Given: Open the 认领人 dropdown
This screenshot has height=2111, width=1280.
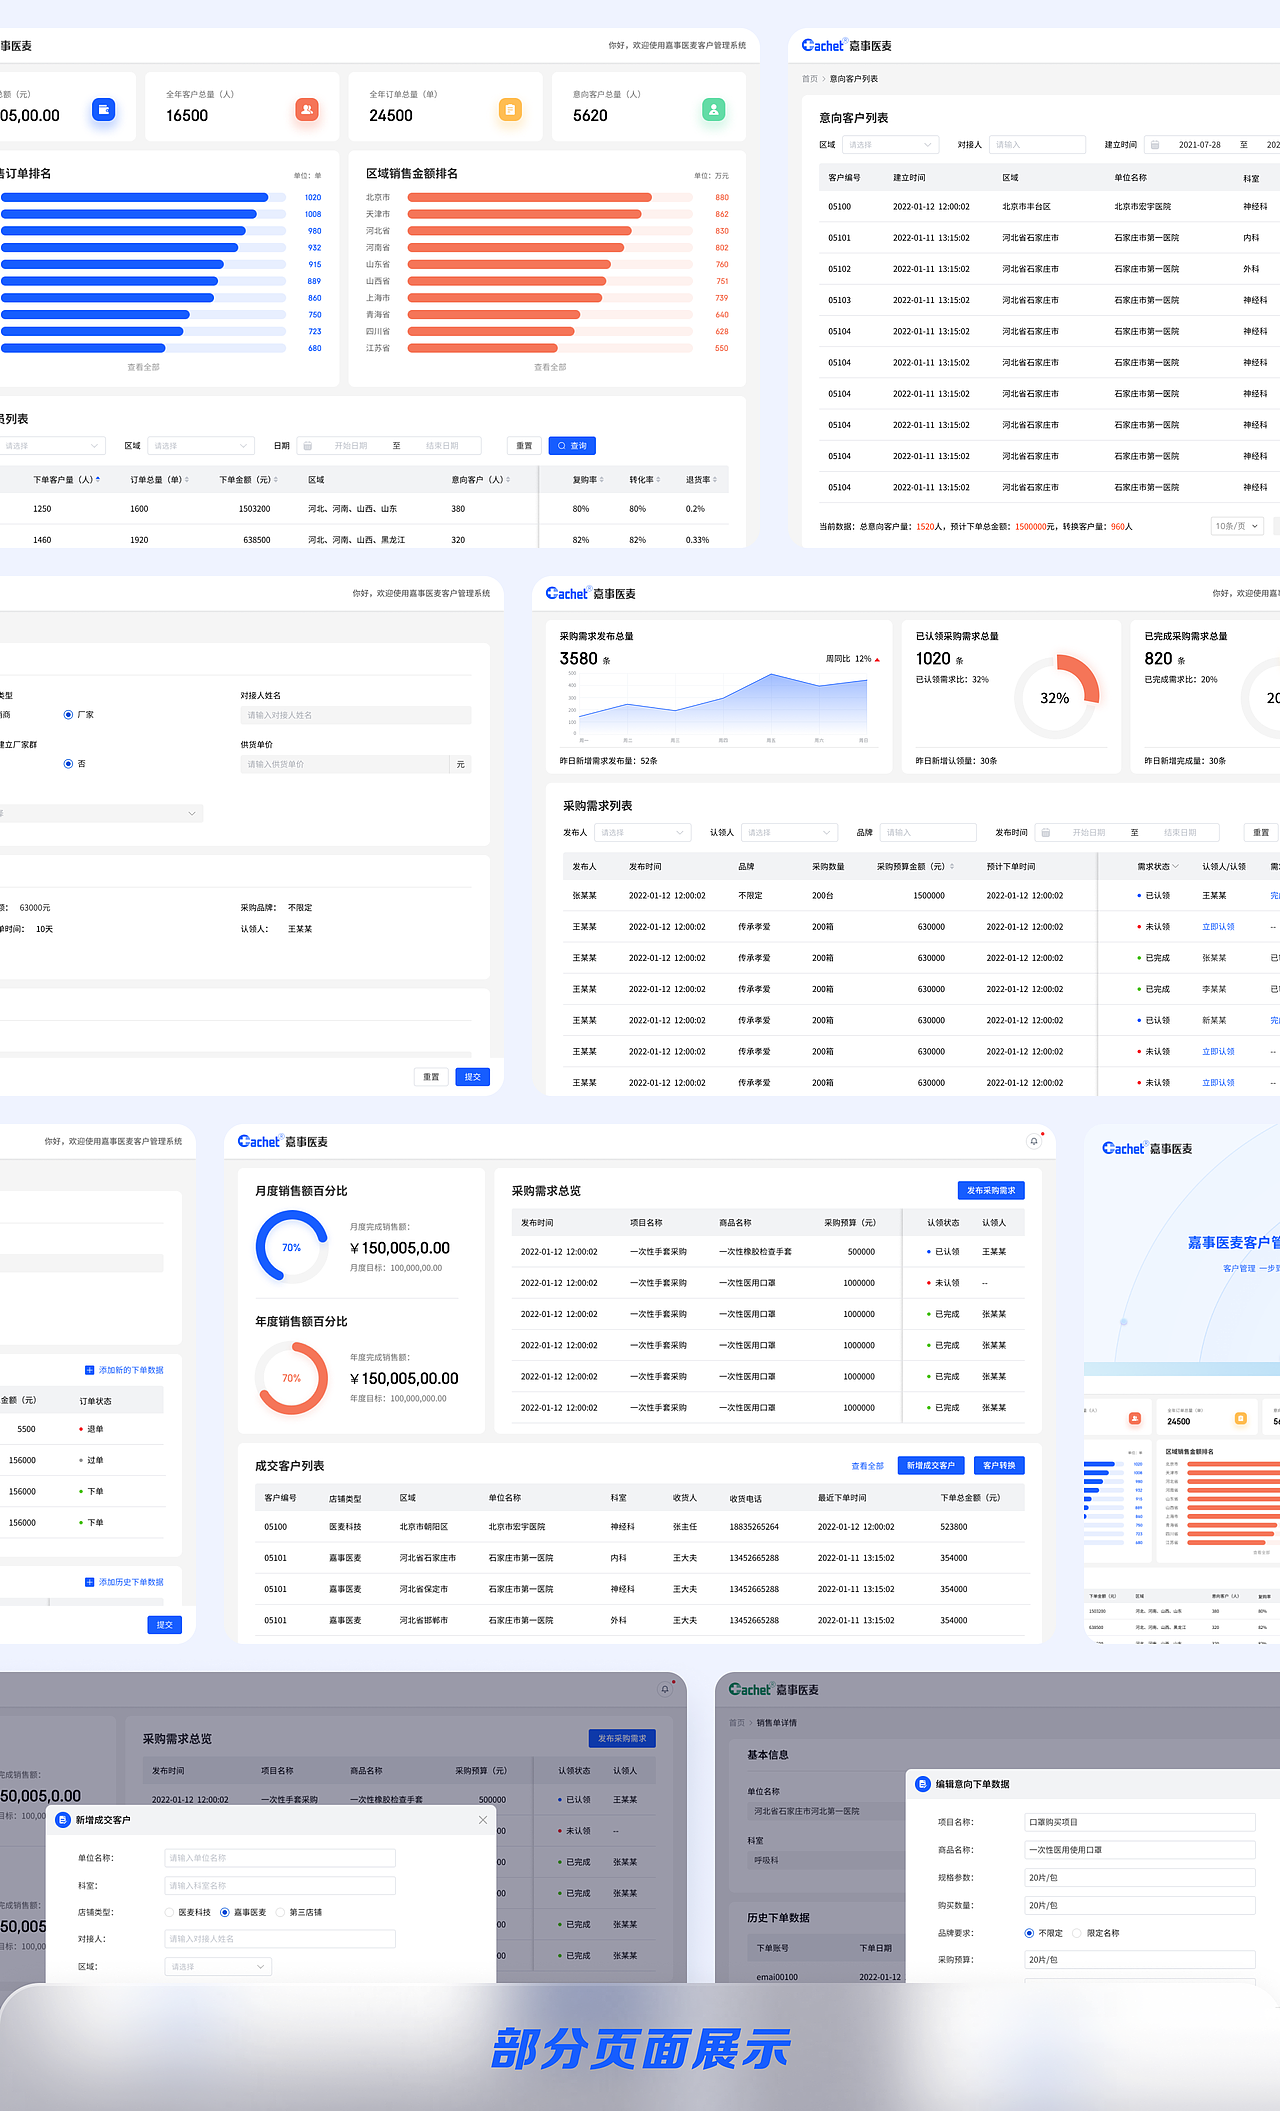Looking at the screenshot, I should pos(790,833).
